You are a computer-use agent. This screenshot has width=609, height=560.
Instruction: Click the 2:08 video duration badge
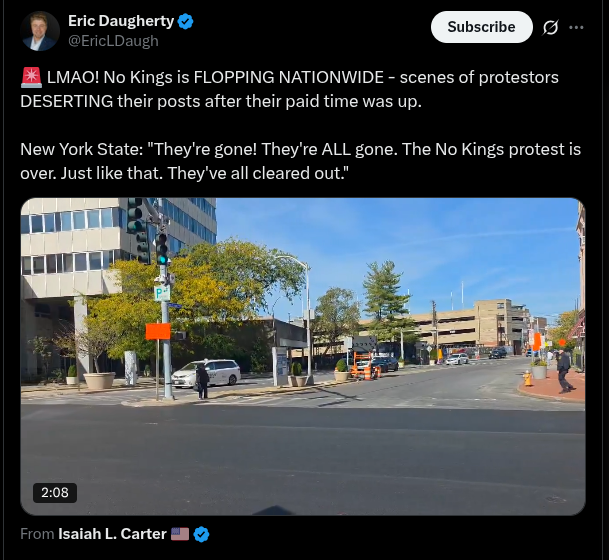(x=55, y=493)
